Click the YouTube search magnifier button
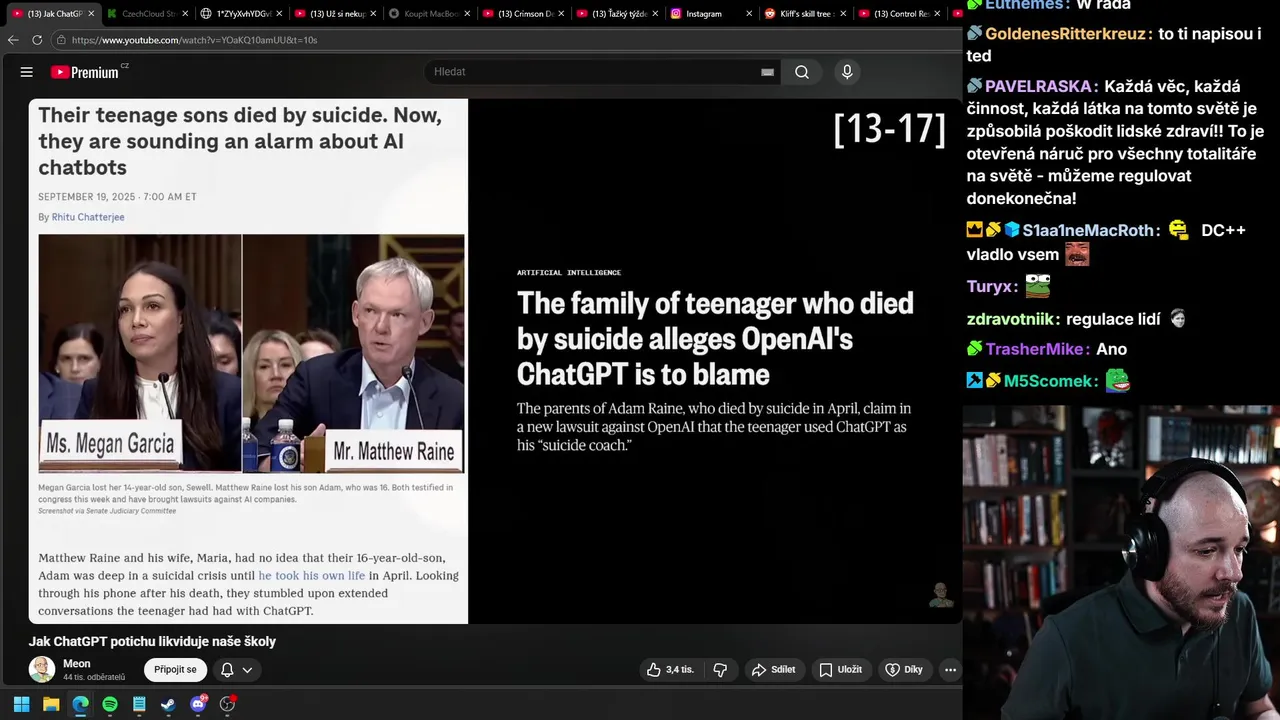This screenshot has height=720, width=1280. [802, 72]
